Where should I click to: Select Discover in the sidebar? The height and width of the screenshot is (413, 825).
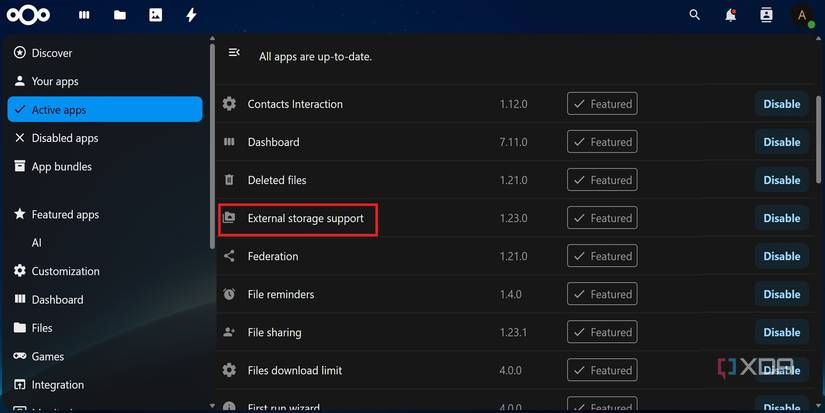[105, 53]
